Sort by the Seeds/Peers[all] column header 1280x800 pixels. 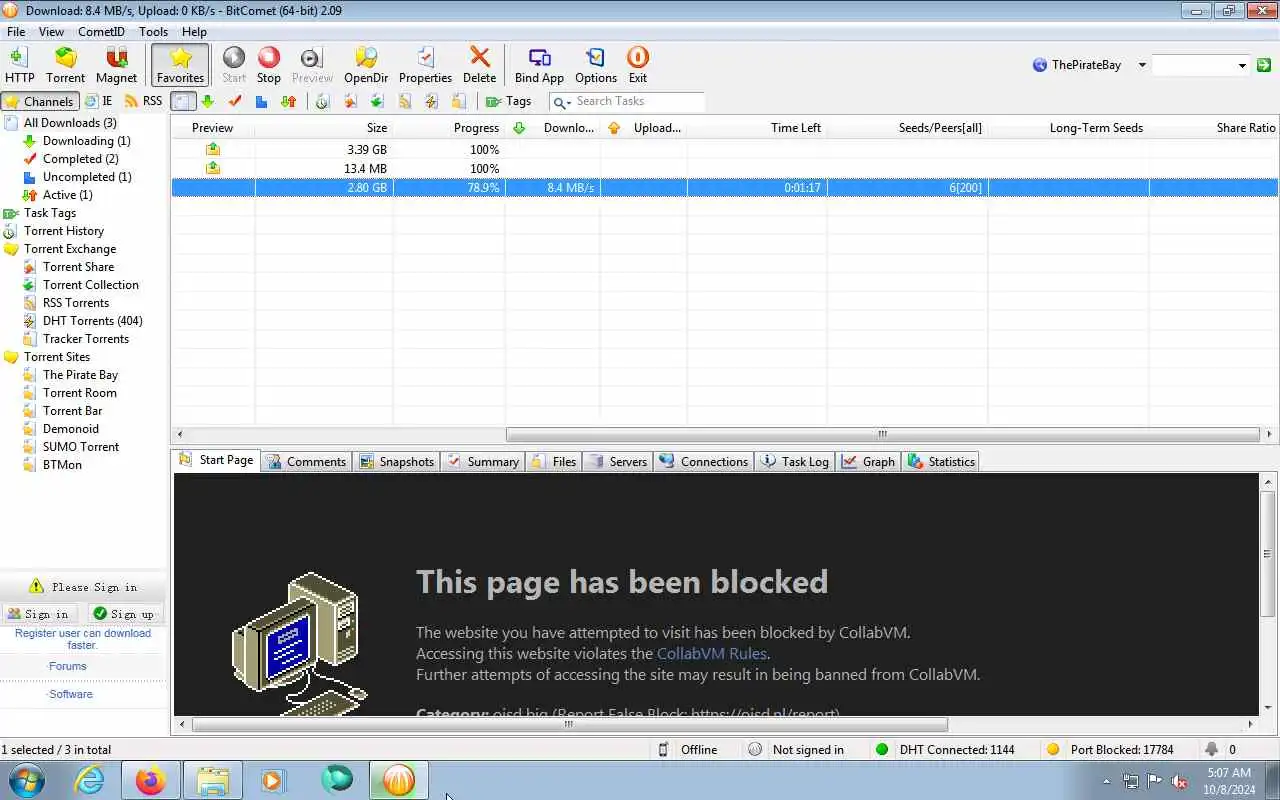907,128
